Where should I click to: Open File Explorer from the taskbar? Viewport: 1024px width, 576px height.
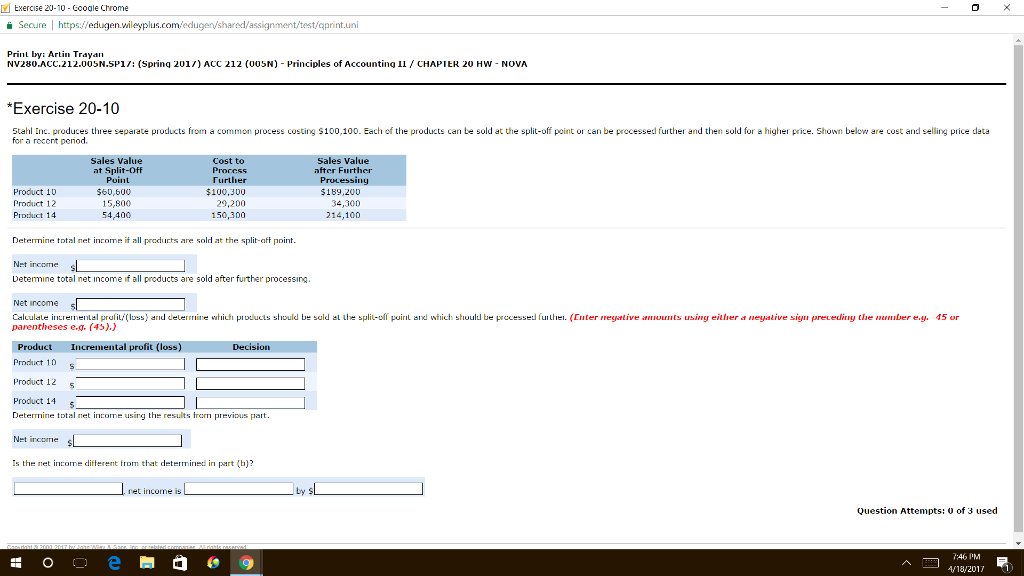pyautogui.click(x=145, y=562)
